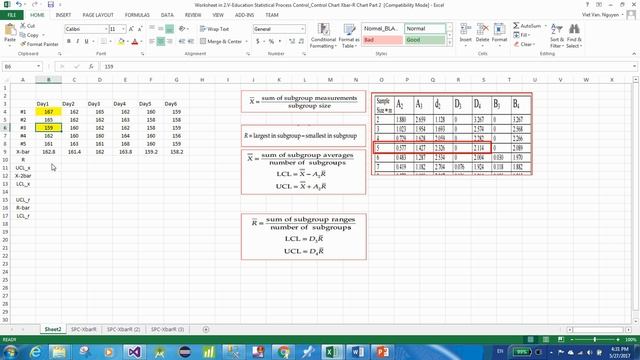Screen dimensions: 640x360
Task: Open Format as Table gallery
Action: point(349,36)
